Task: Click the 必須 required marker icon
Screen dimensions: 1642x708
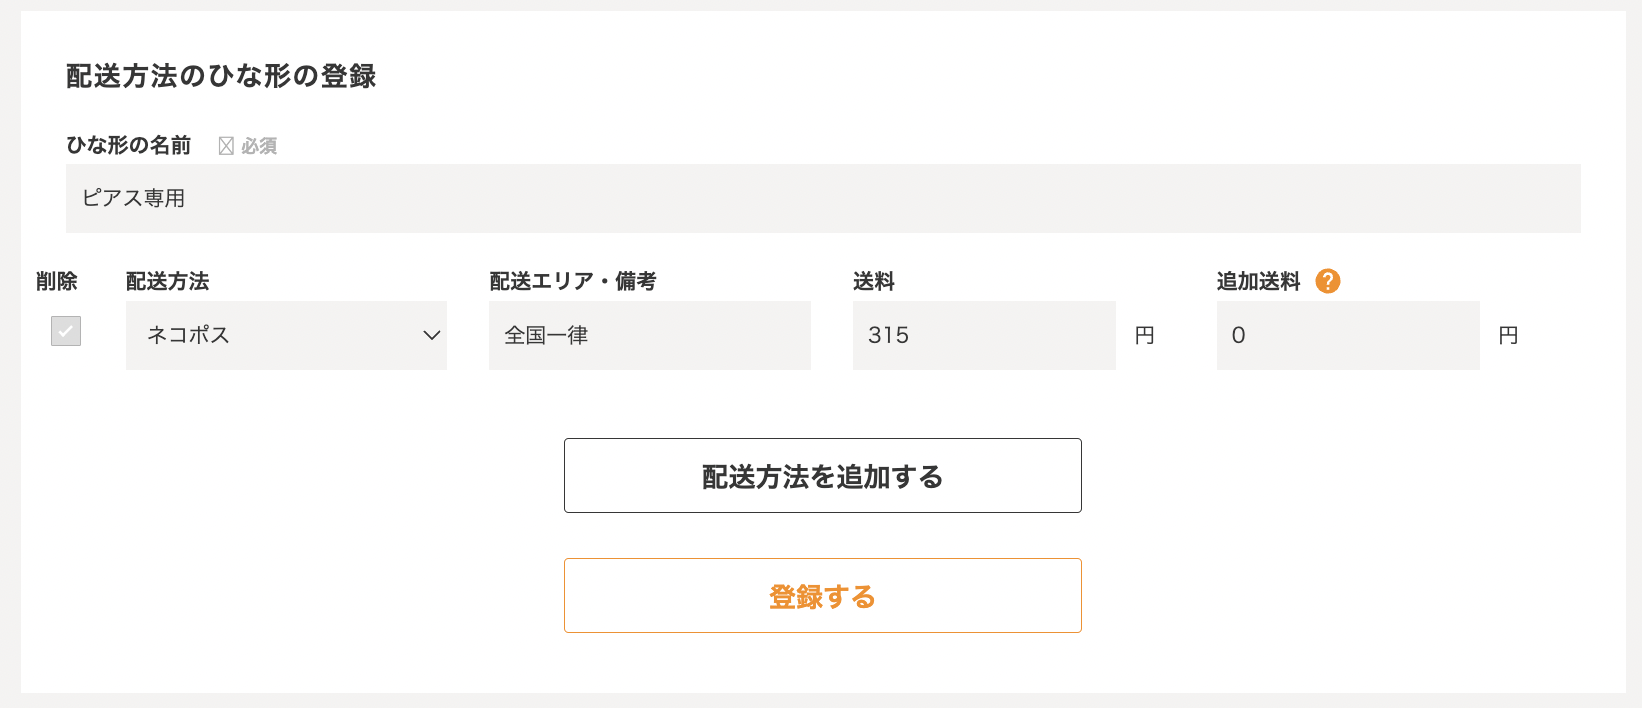Action: [x=226, y=146]
